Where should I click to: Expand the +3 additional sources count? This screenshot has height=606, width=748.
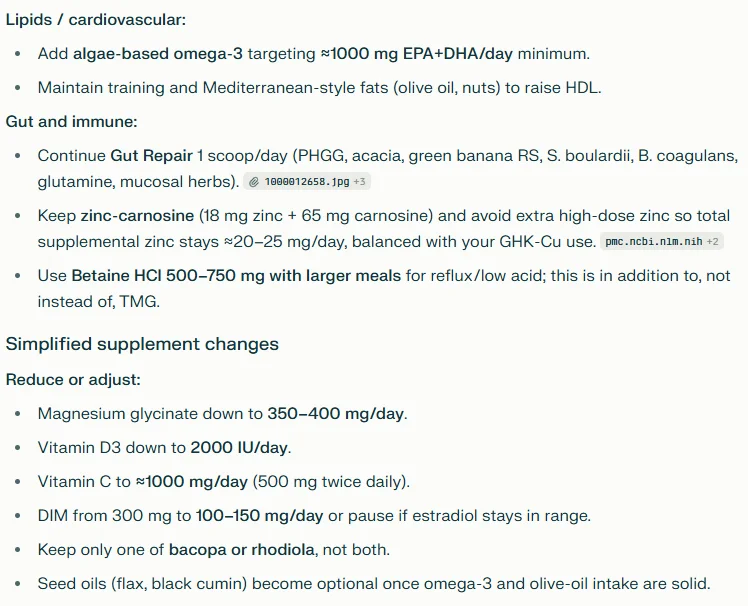359,182
